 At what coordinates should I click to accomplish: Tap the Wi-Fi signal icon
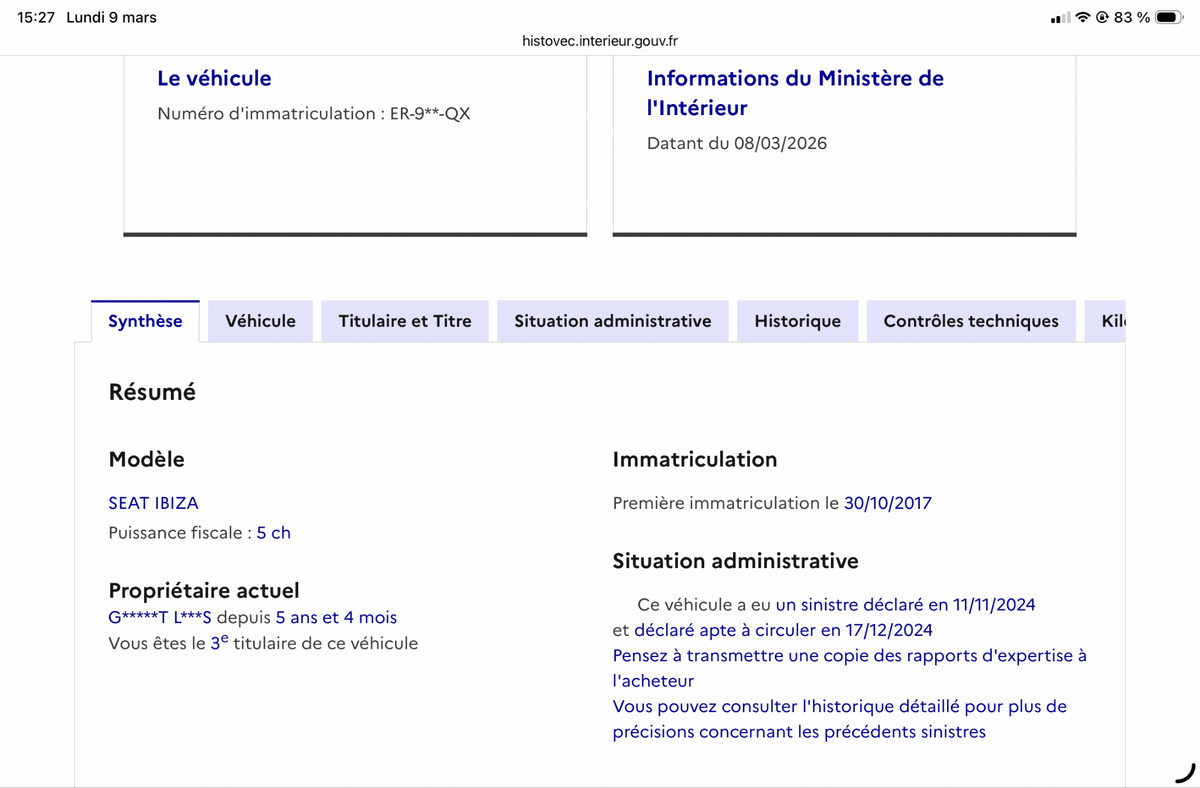coord(1083,17)
